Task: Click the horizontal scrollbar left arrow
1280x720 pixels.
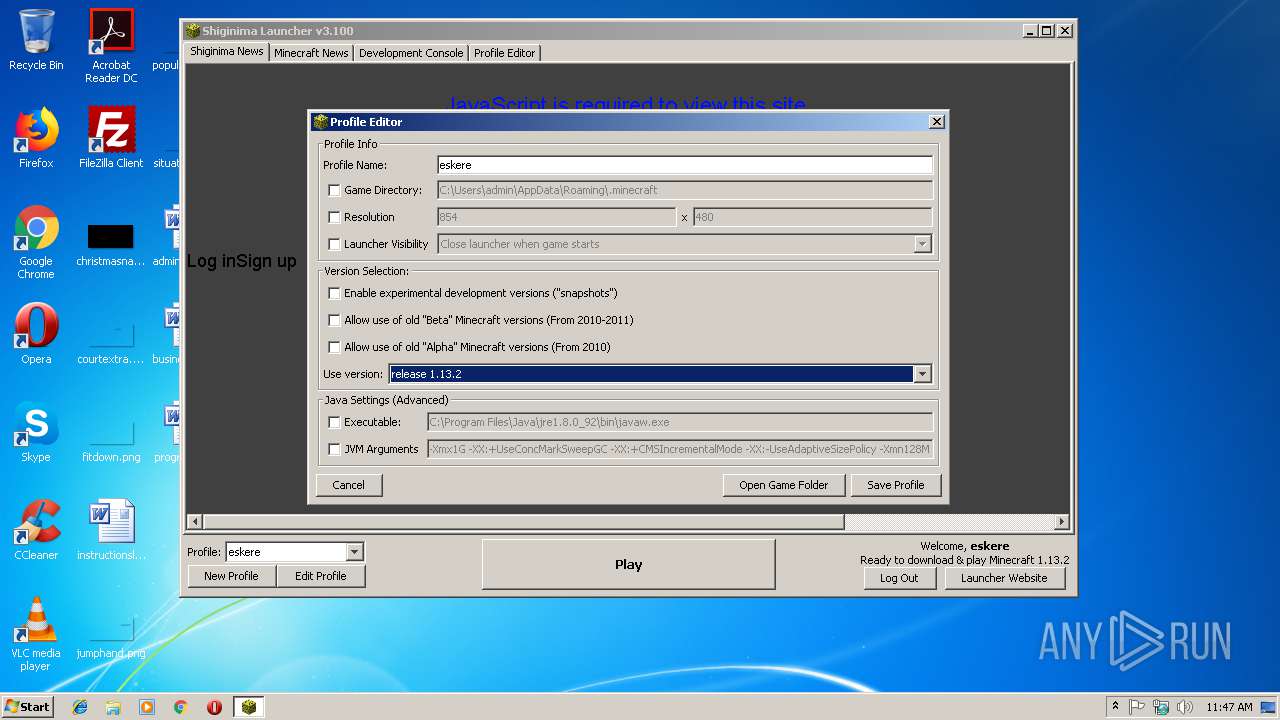Action: pyautogui.click(x=195, y=522)
